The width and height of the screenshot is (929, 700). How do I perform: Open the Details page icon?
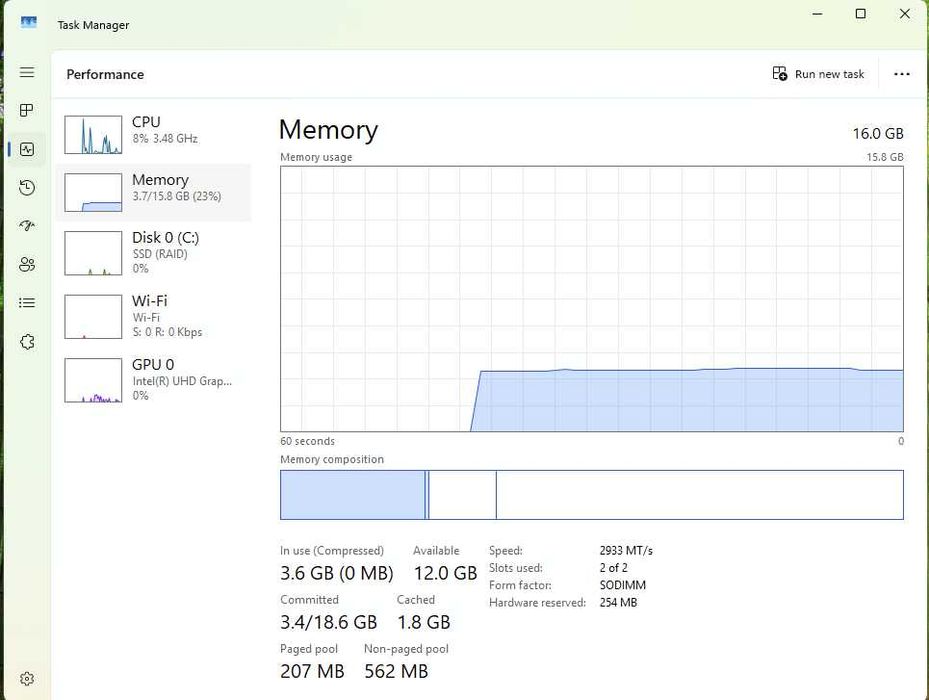tap(27, 302)
